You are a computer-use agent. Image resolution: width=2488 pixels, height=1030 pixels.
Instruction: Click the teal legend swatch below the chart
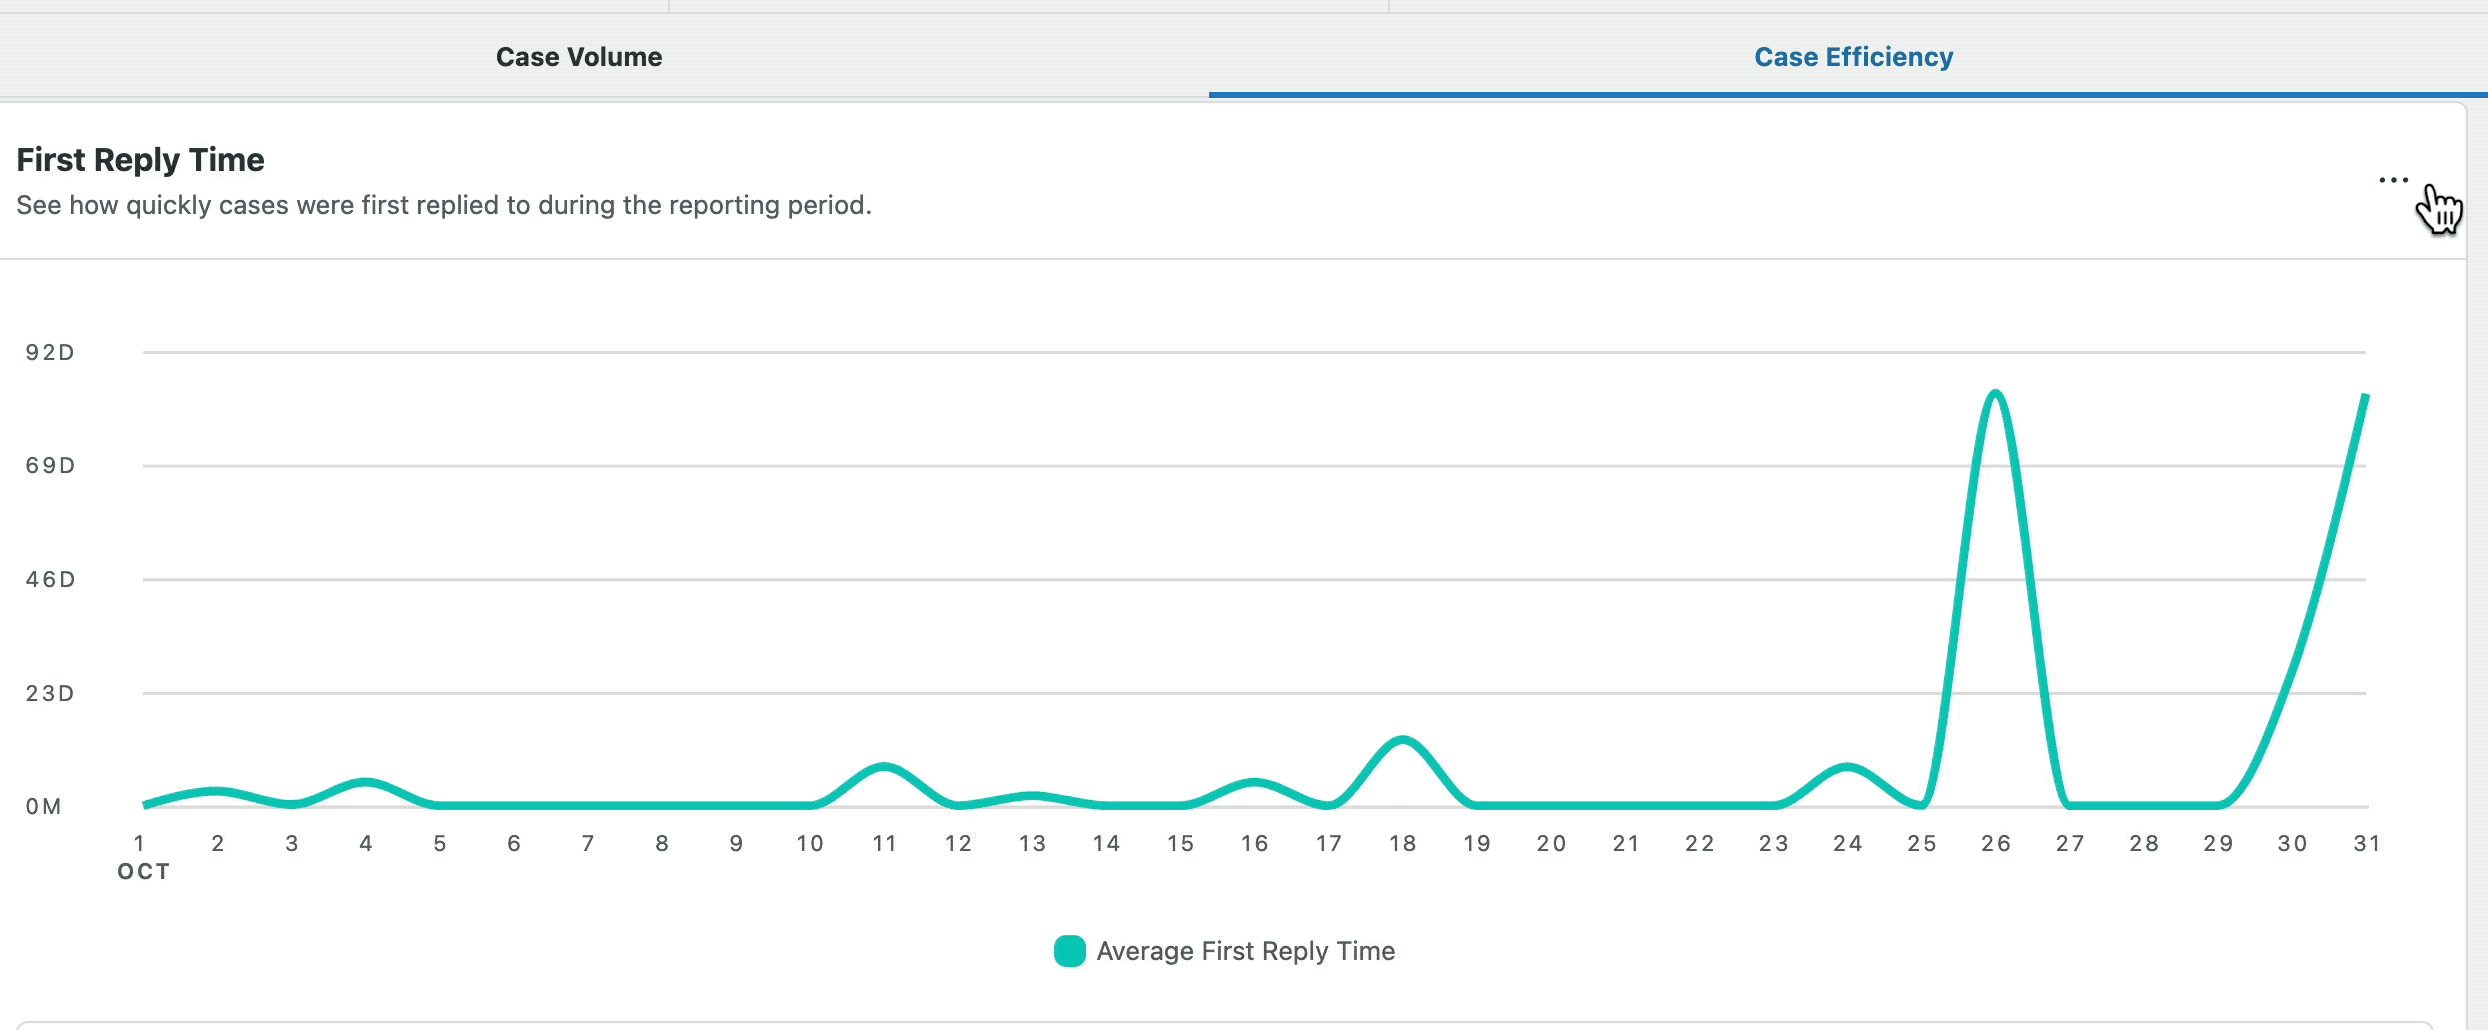[x=1069, y=950]
